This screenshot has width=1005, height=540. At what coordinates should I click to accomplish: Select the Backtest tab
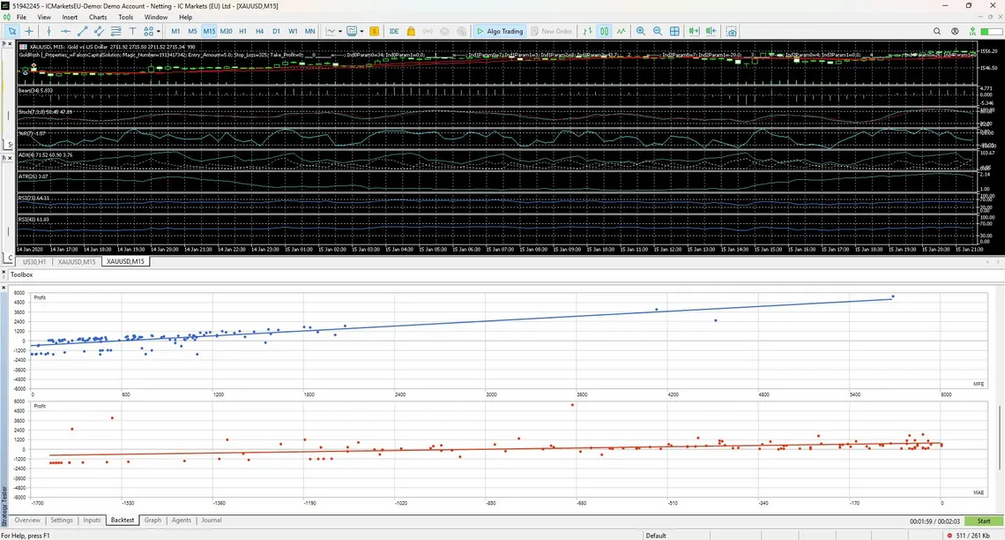tap(122, 520)
